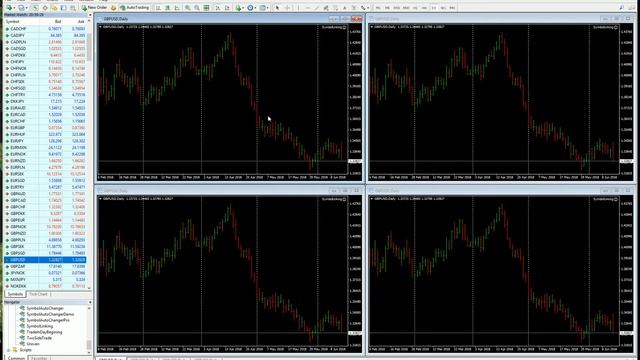This screenshot has width=640, height=360.
Task: Toggle the Navigator panel star icon
Action: [x=54, y=8]
